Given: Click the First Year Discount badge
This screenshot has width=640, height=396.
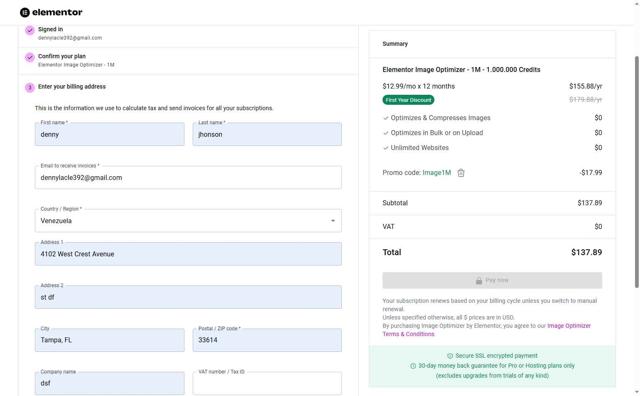Looking at the screenshot, I should [x=408, y=100].
